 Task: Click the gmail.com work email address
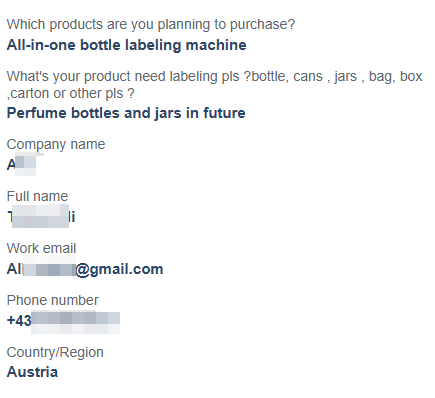click(x=85, y=269)
